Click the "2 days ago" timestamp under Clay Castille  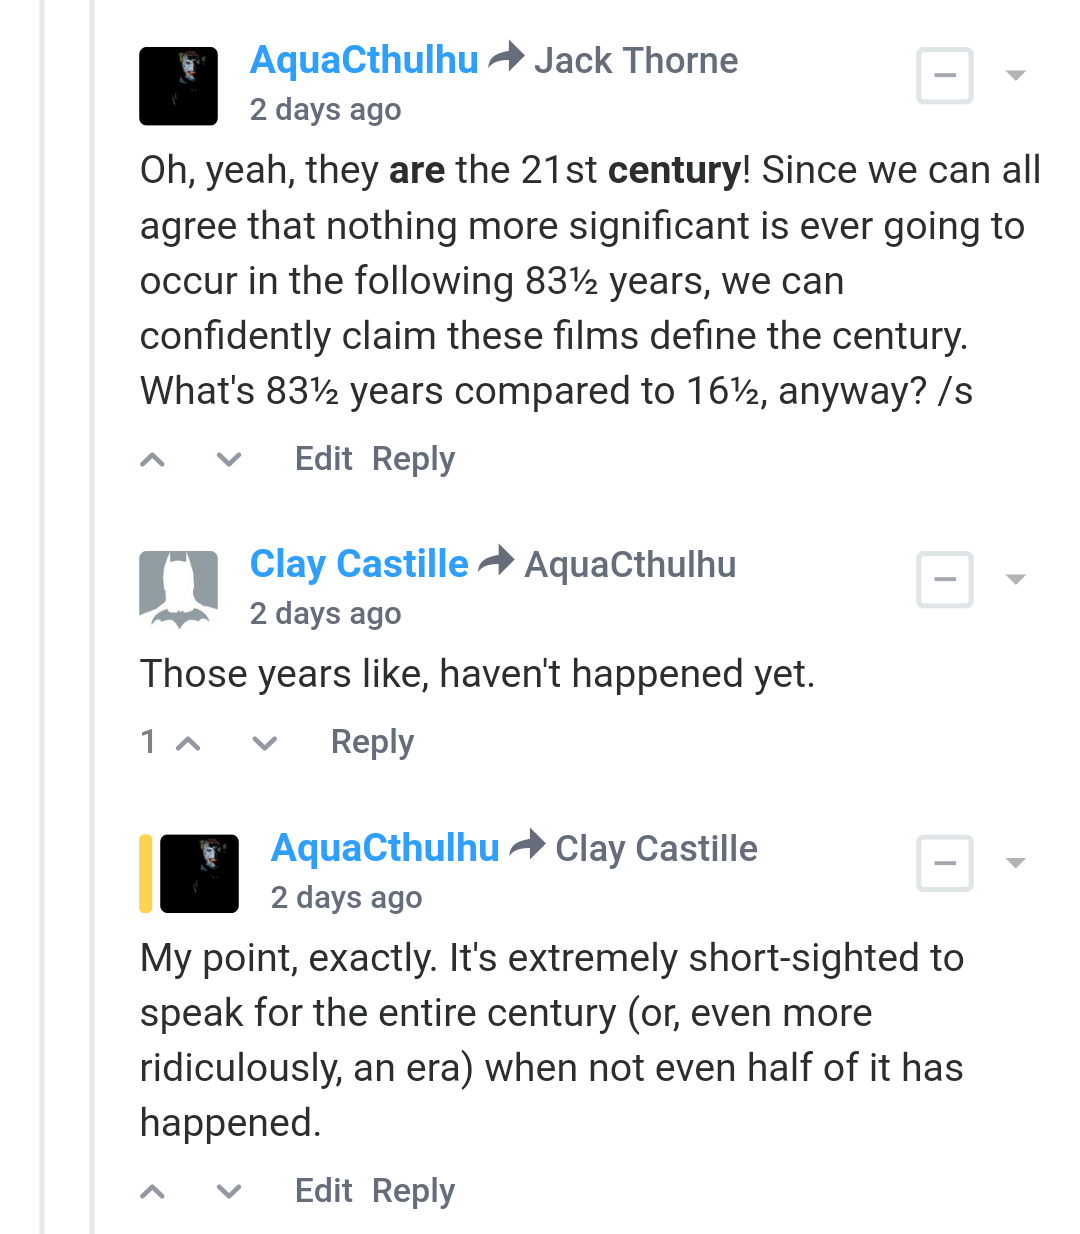[x=325, y=613]
